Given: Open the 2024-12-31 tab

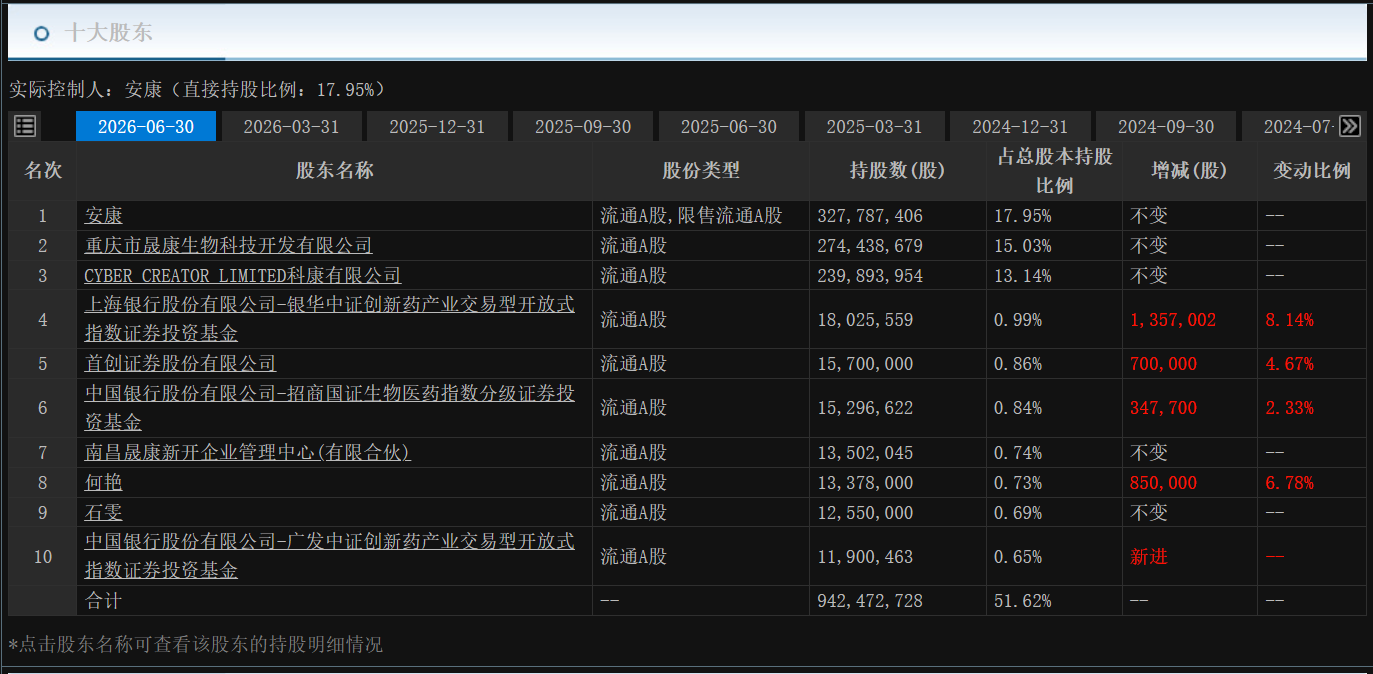Looking at the screenshot, I should coord(1020,127).
